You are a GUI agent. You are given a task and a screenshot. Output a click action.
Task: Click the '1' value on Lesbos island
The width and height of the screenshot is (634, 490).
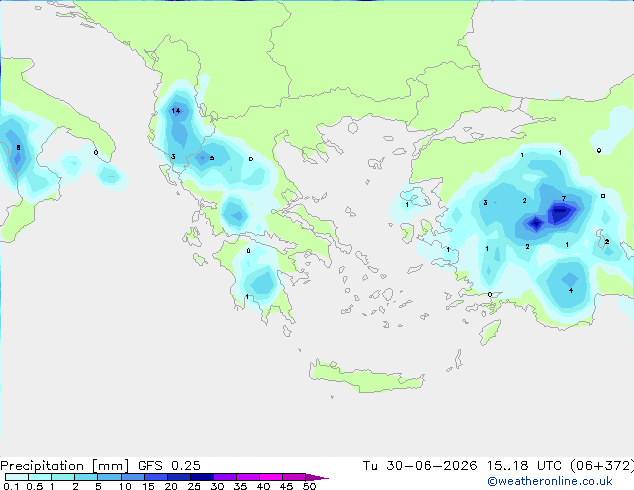click(x=407, y=205)
